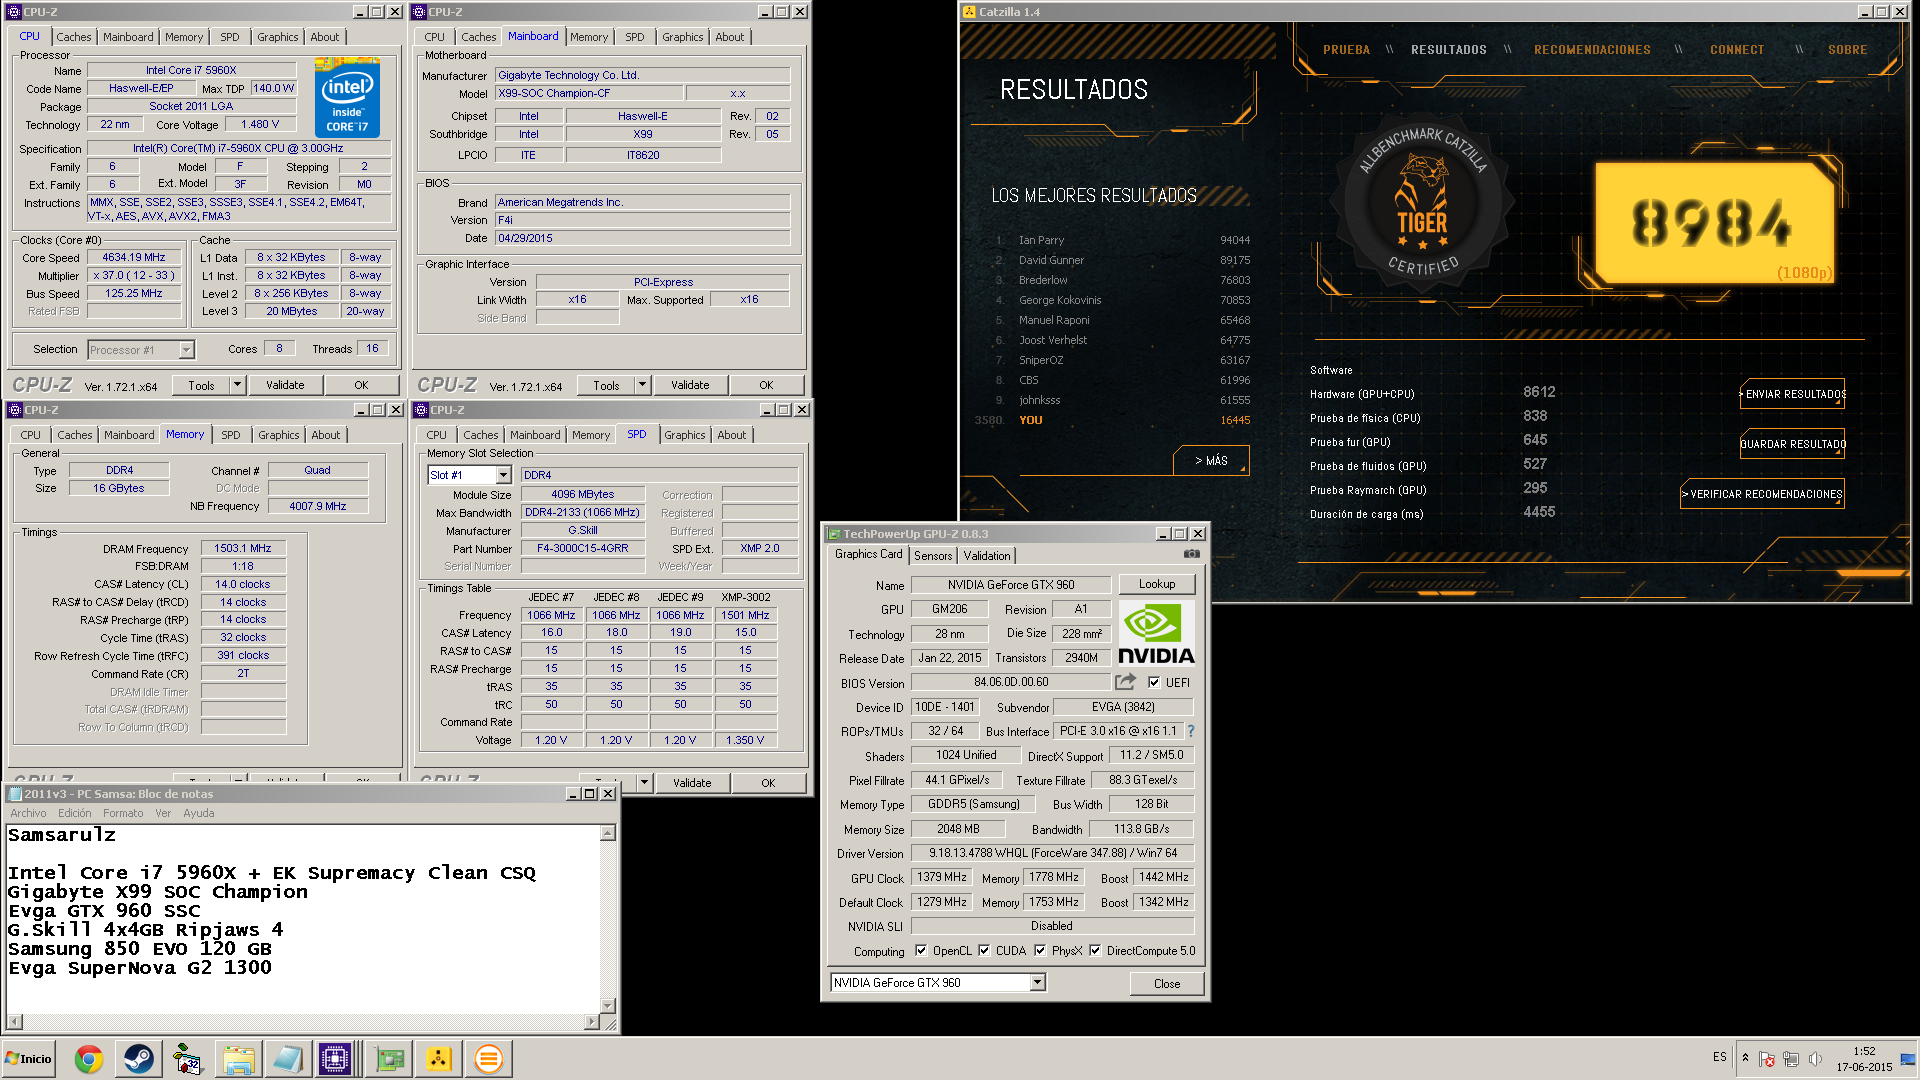1920x1080 pixels.
Task: Click the ES language indicator in taskbar
Action: coord(1719,1057)
